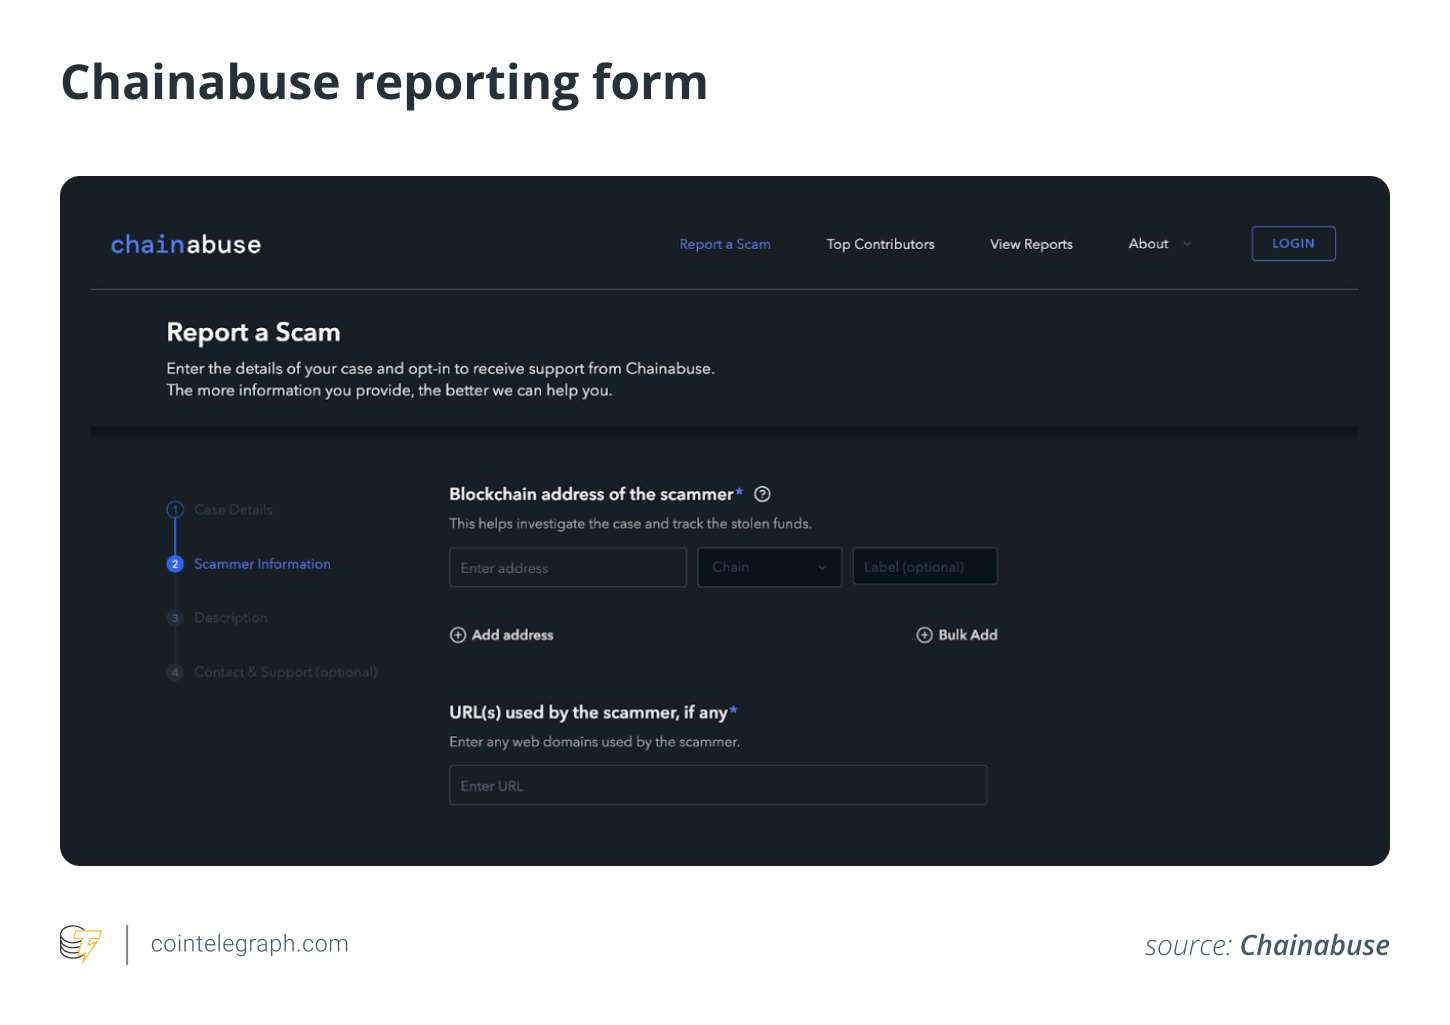Image resolution: width=1450 pixels, height=1025 pixels.
Task: Focus the Enter address field
Action: (567, 567)
